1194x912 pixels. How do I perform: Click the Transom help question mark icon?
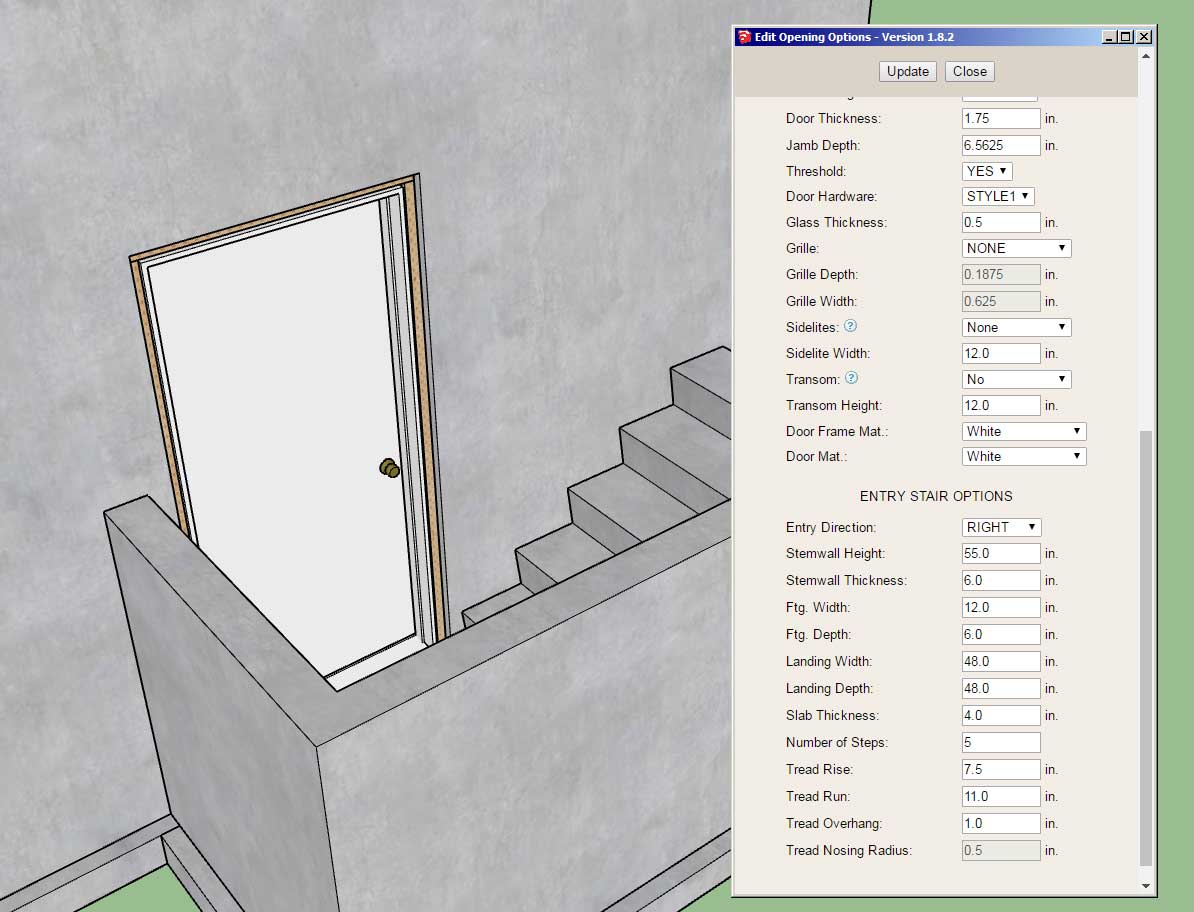point(851,378)
